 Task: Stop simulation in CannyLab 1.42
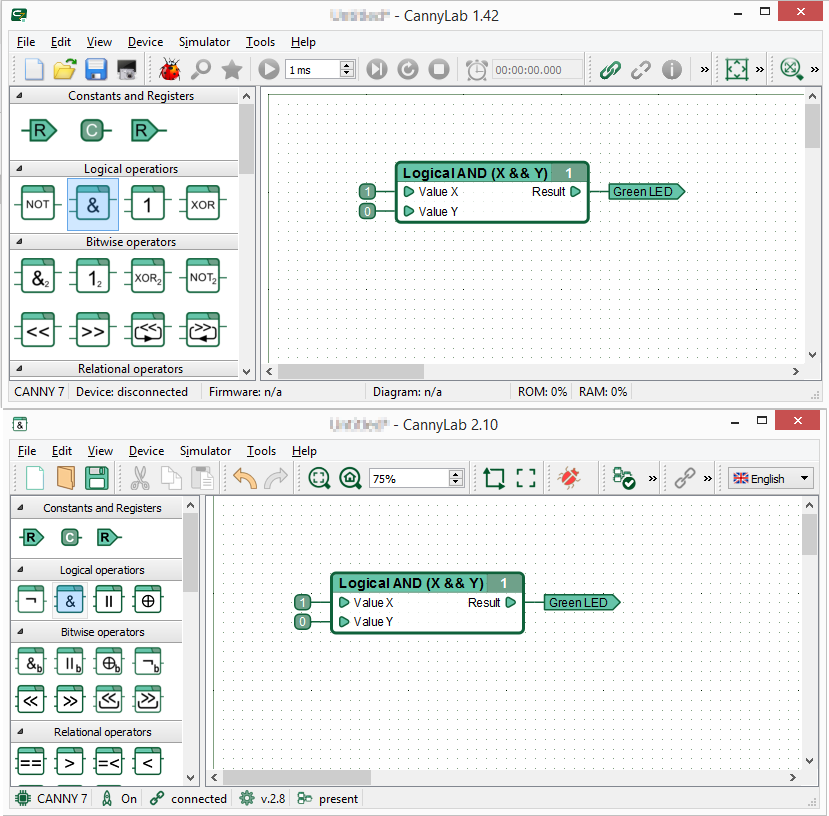pos(439,70)
